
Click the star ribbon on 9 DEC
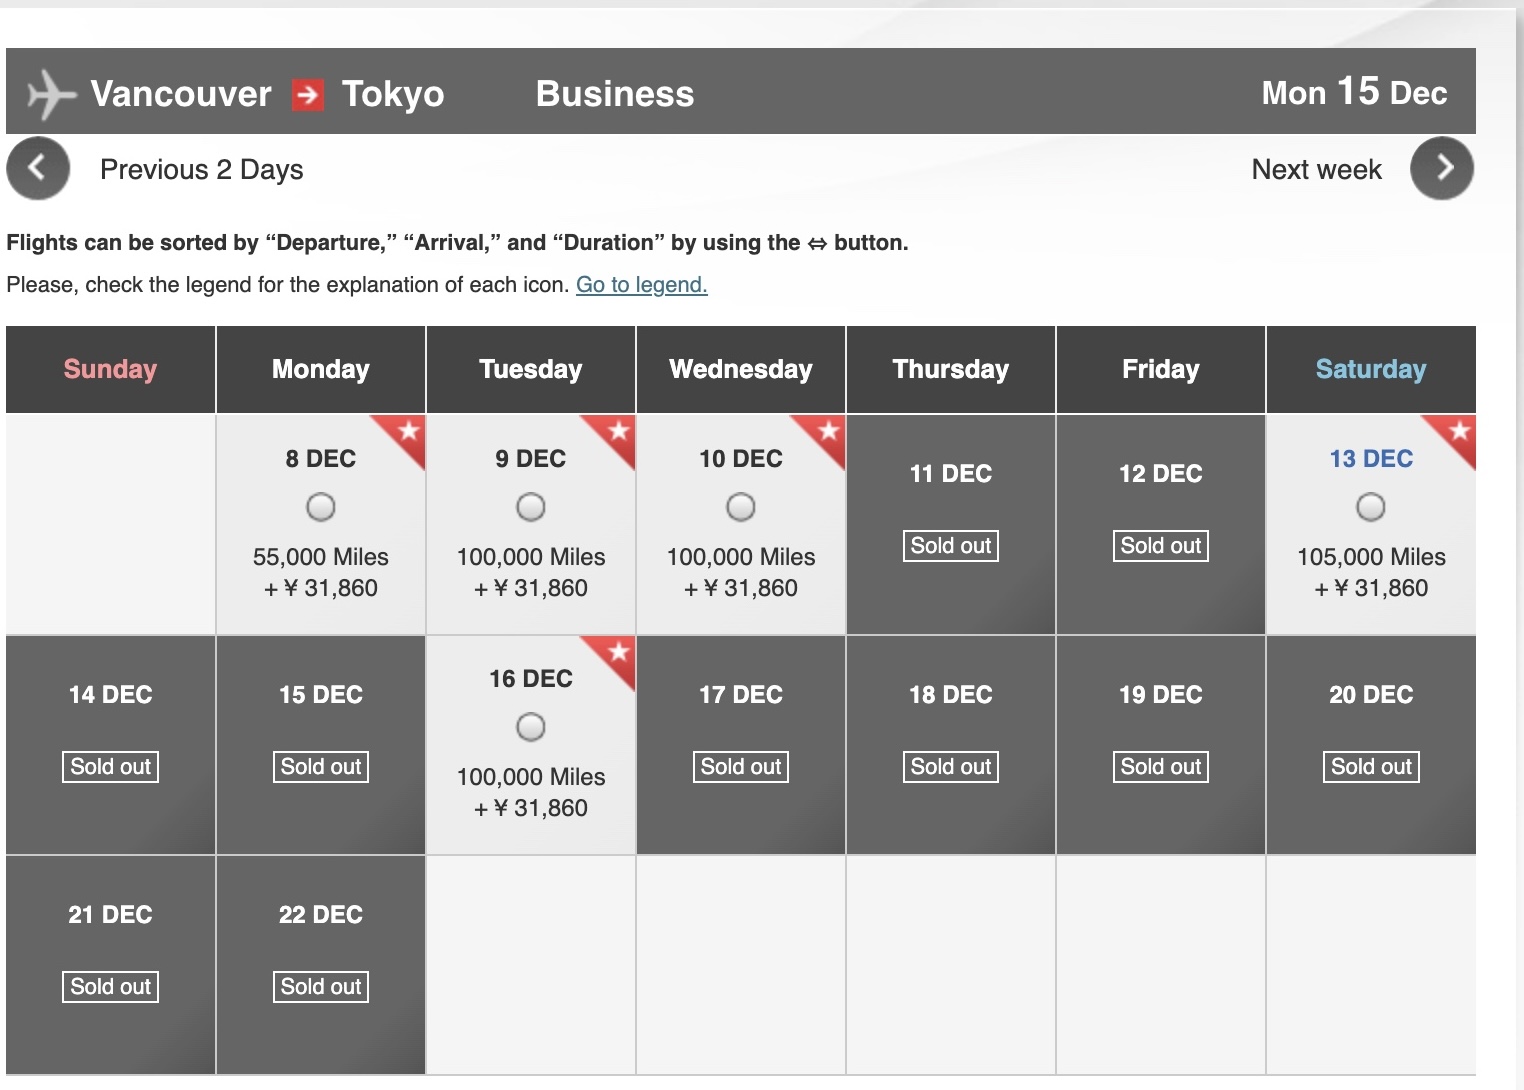[x=618, y=432]
